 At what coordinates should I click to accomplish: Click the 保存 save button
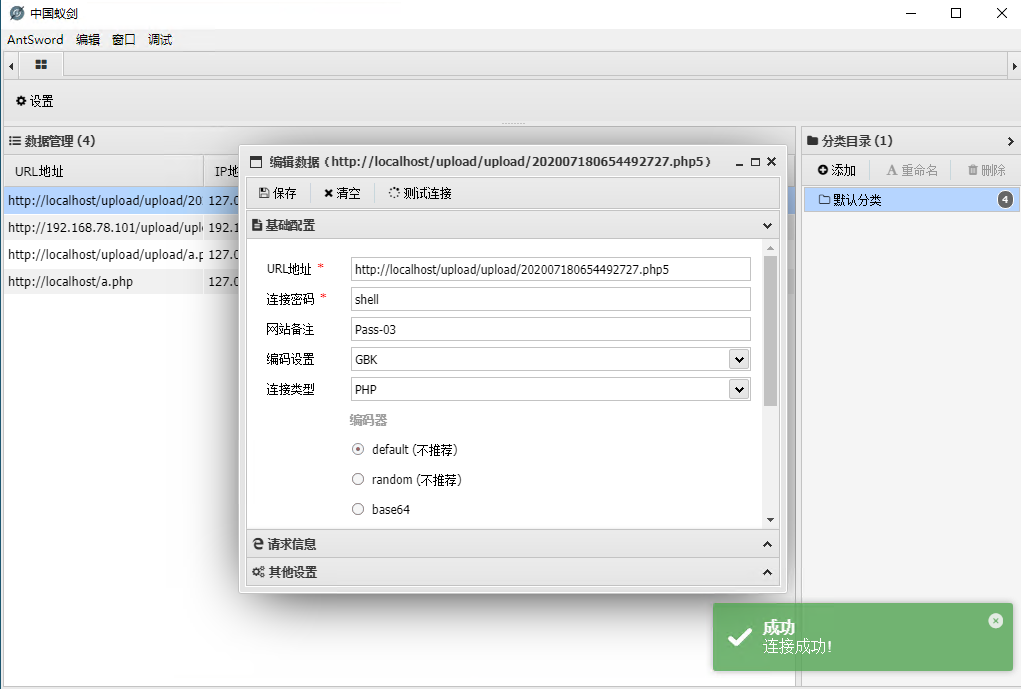pyautogui.click(x=277, y=193)
